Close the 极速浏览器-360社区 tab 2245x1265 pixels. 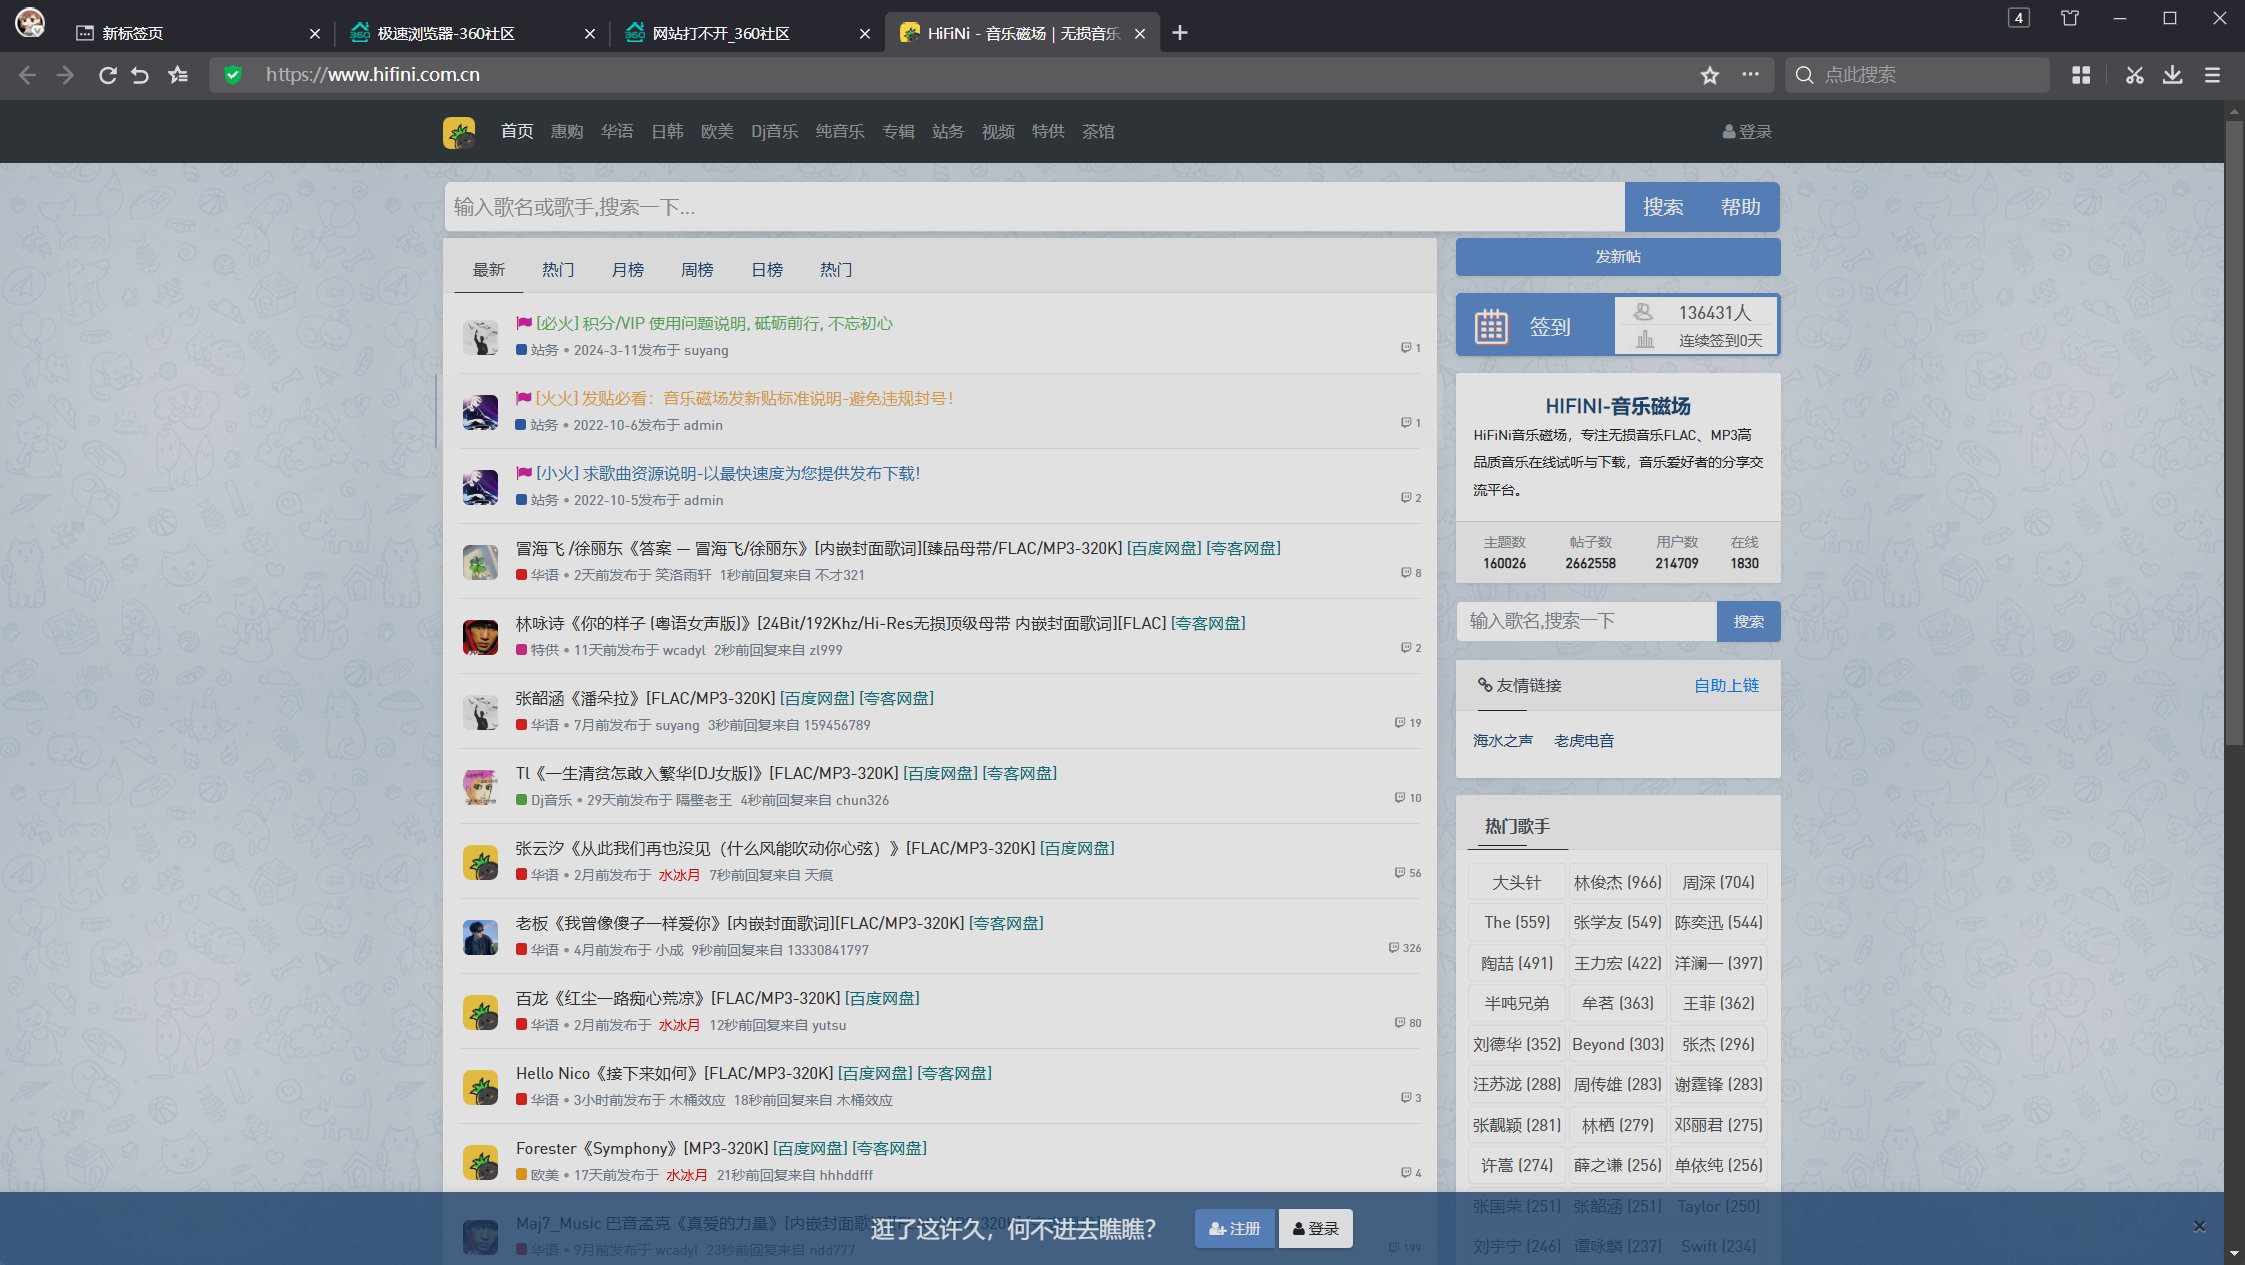click(x=590, y=34)
